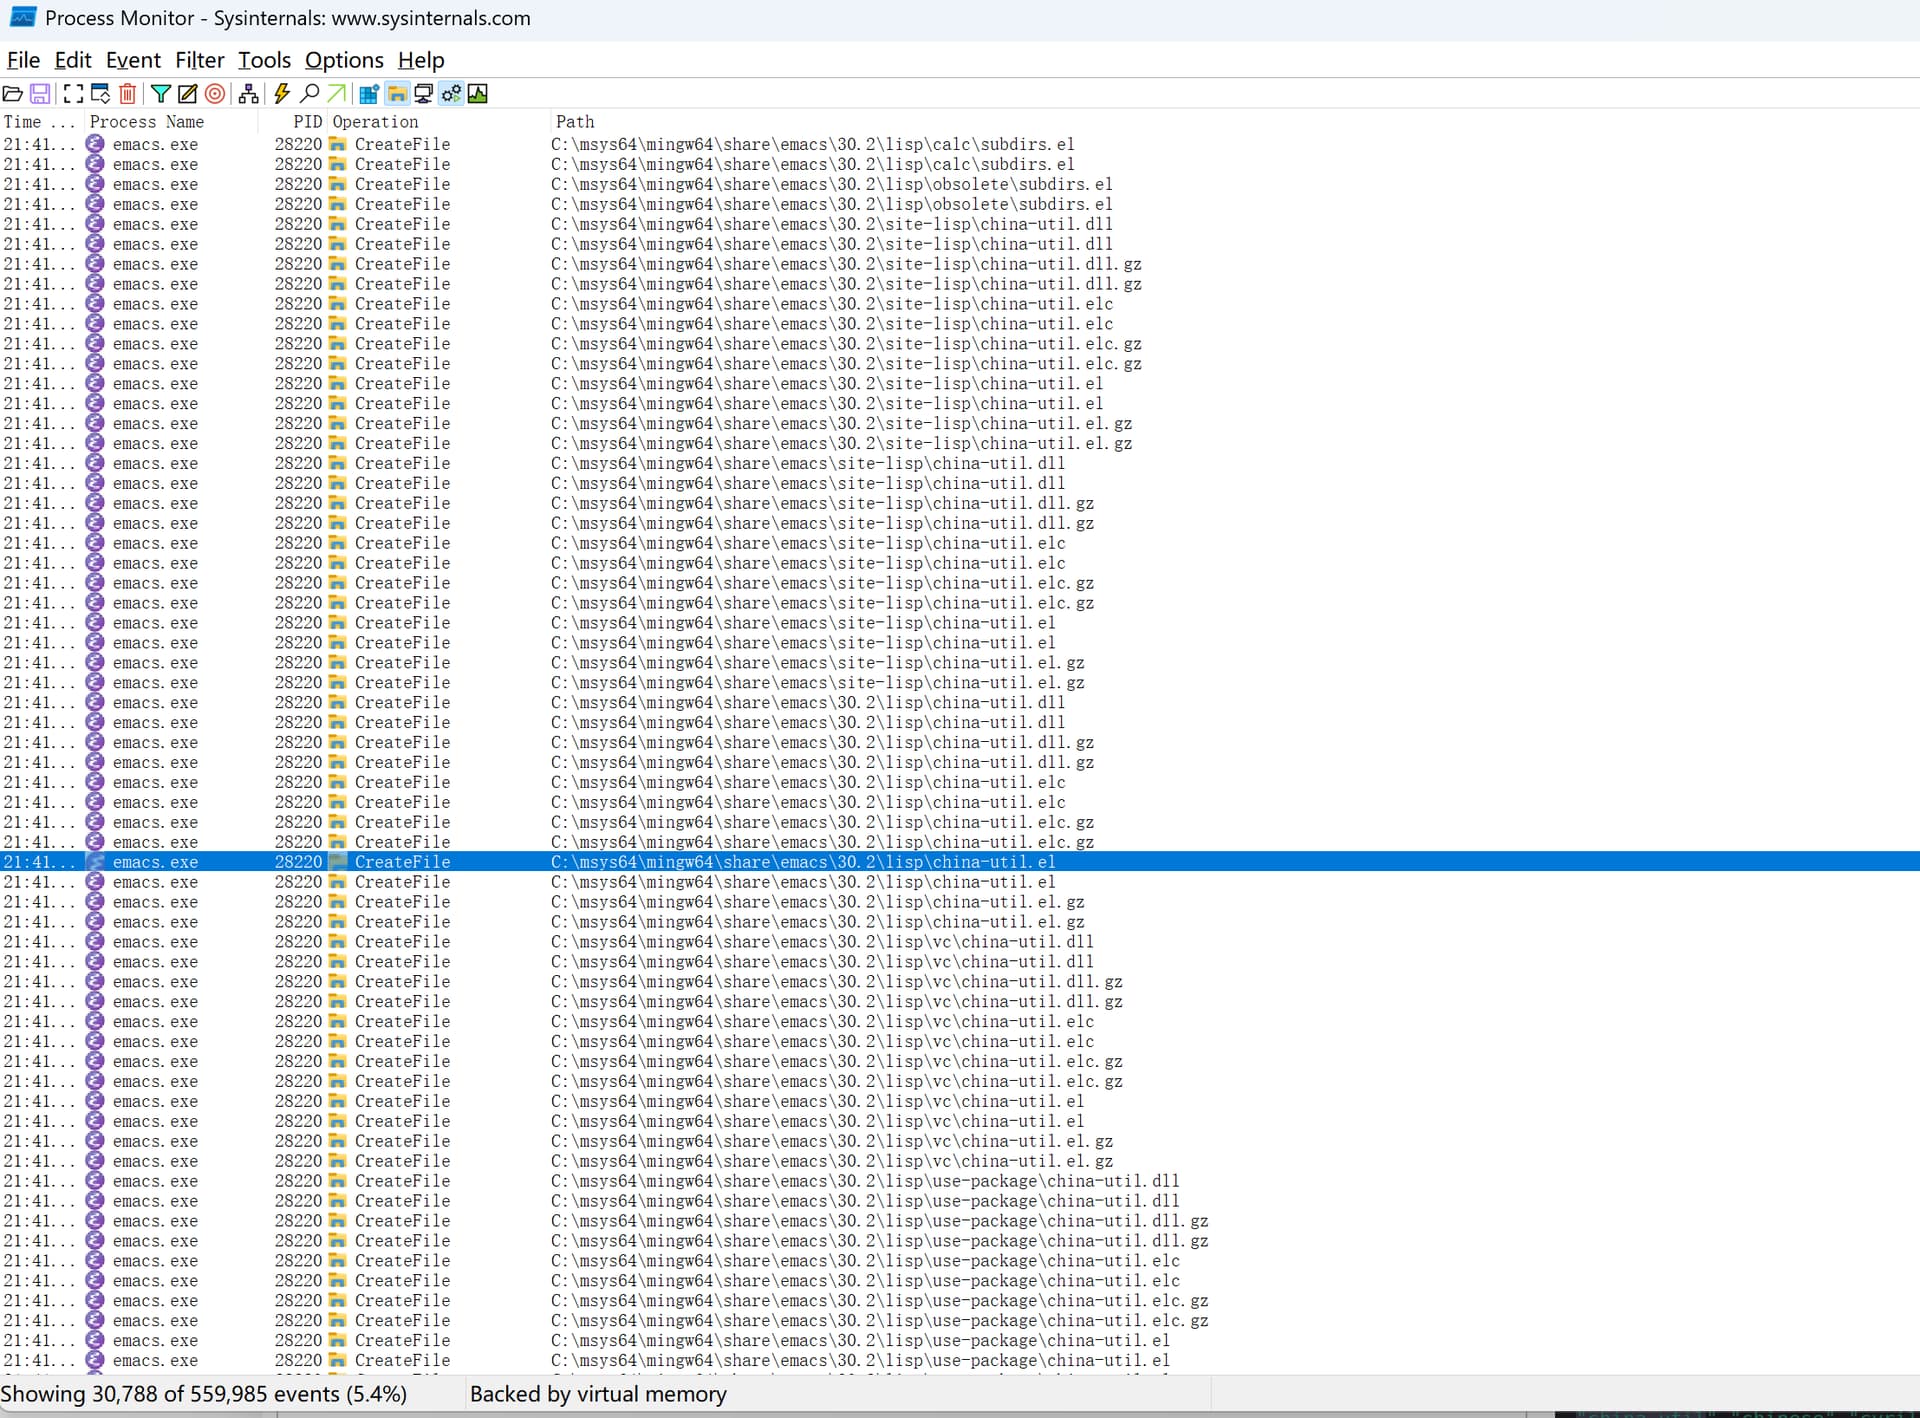Screen dimensions: 1920x1418
Task: Click the green Jump To arrow
Action: (336, 94)
